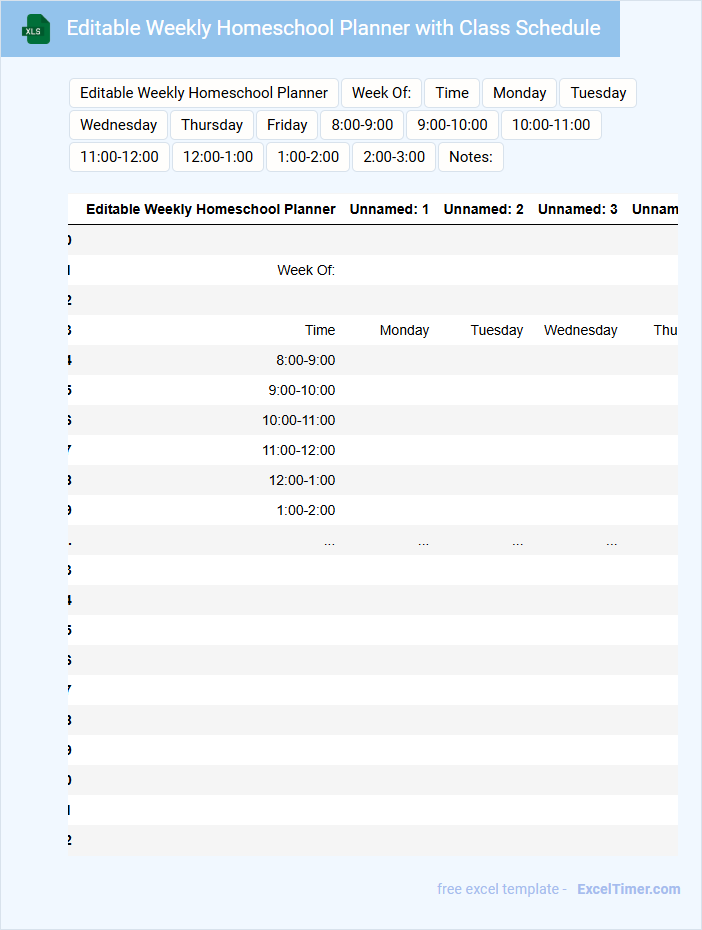Select the 'Monday' tag
The height and width of the screenshot is (930, 702).
pyautogui.click(x=519, y=93)
